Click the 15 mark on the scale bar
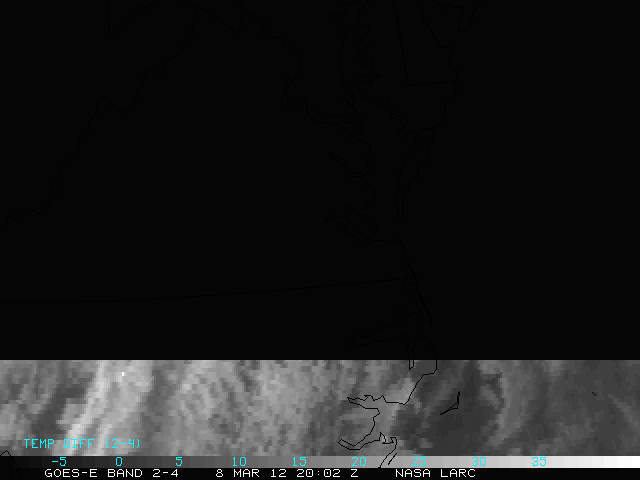 [x=298, y=462]
